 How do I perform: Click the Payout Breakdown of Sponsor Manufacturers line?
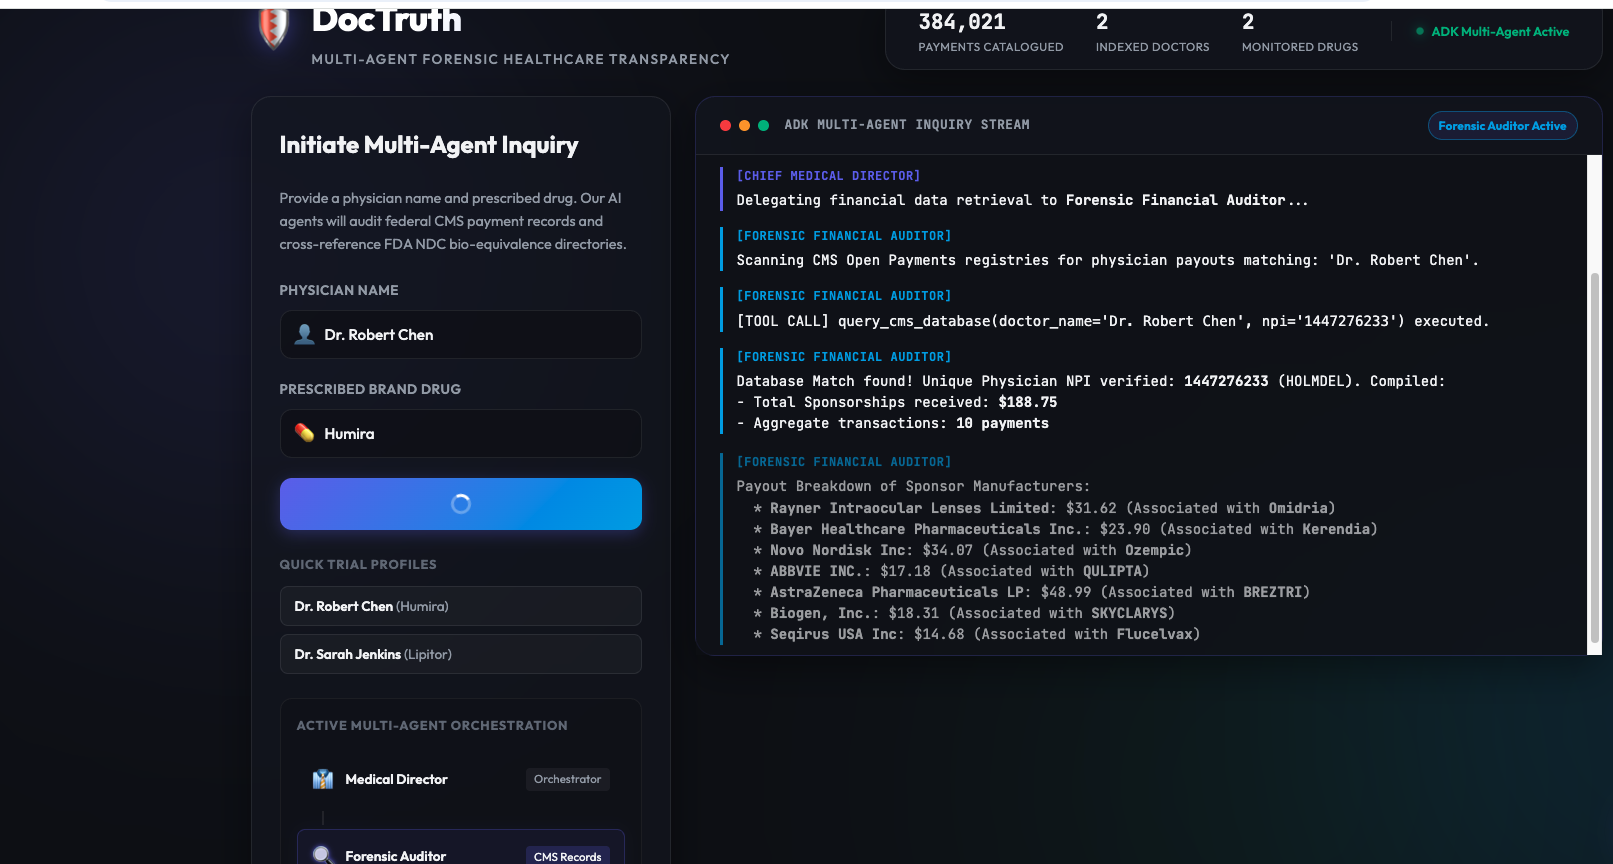click(x=913, y=486)
